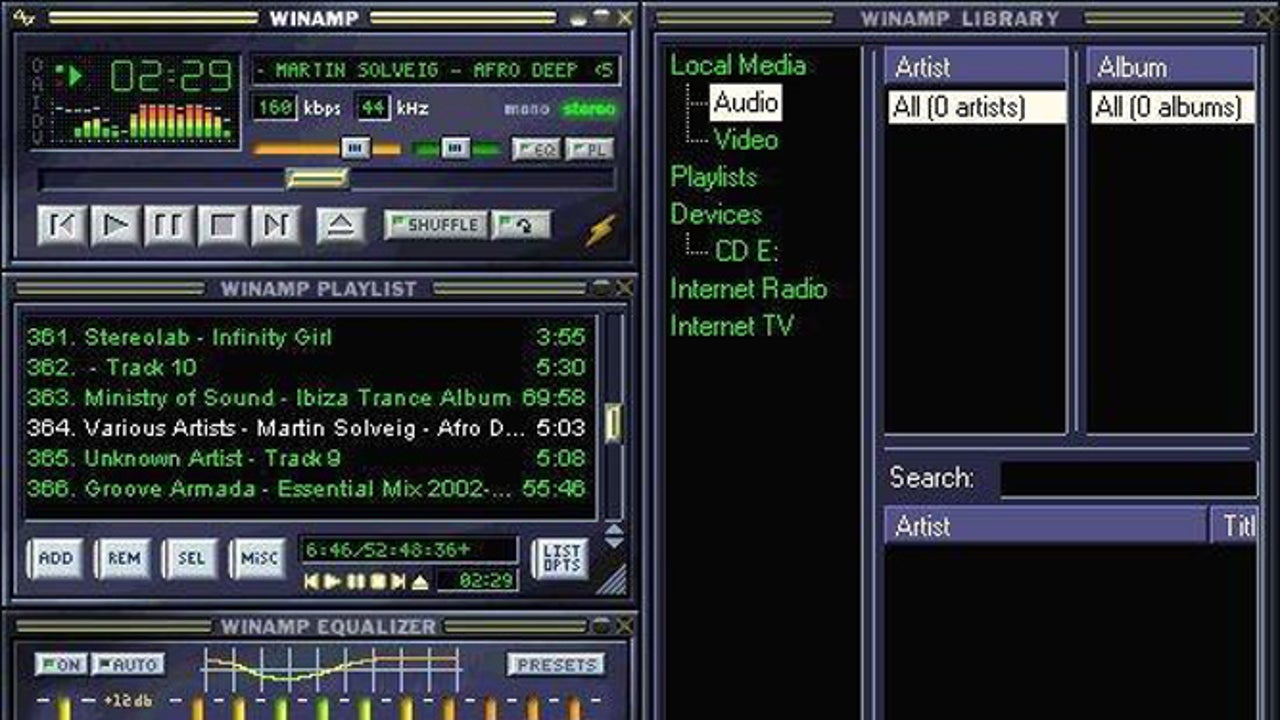Select 'All (0 albums)' row
The image size is (1280, 720).
(x=1172, y=107)
